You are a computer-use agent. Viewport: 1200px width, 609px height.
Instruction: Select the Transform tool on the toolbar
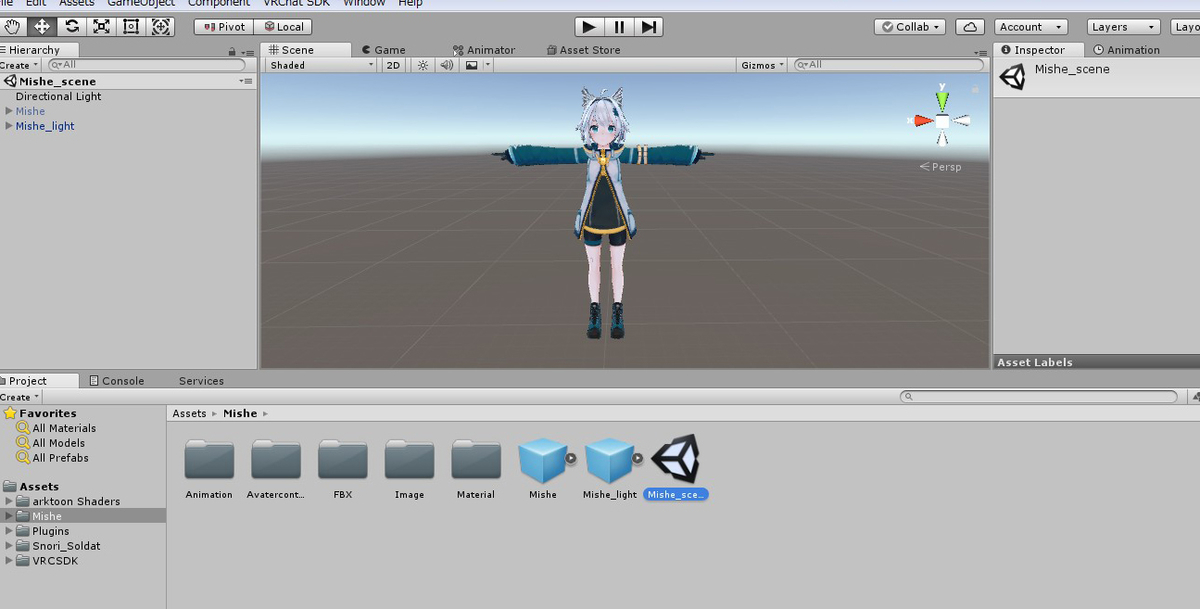tap(161, 26)
